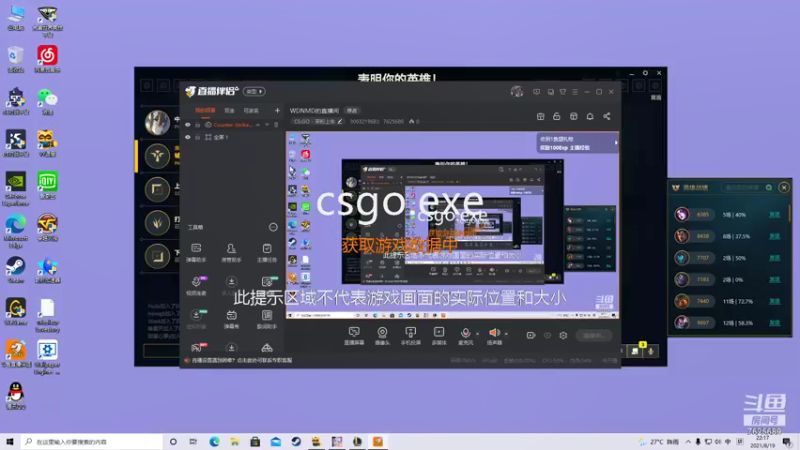Open the mode switch pill beside the logo
800x450 pixels.
[254, 91]
